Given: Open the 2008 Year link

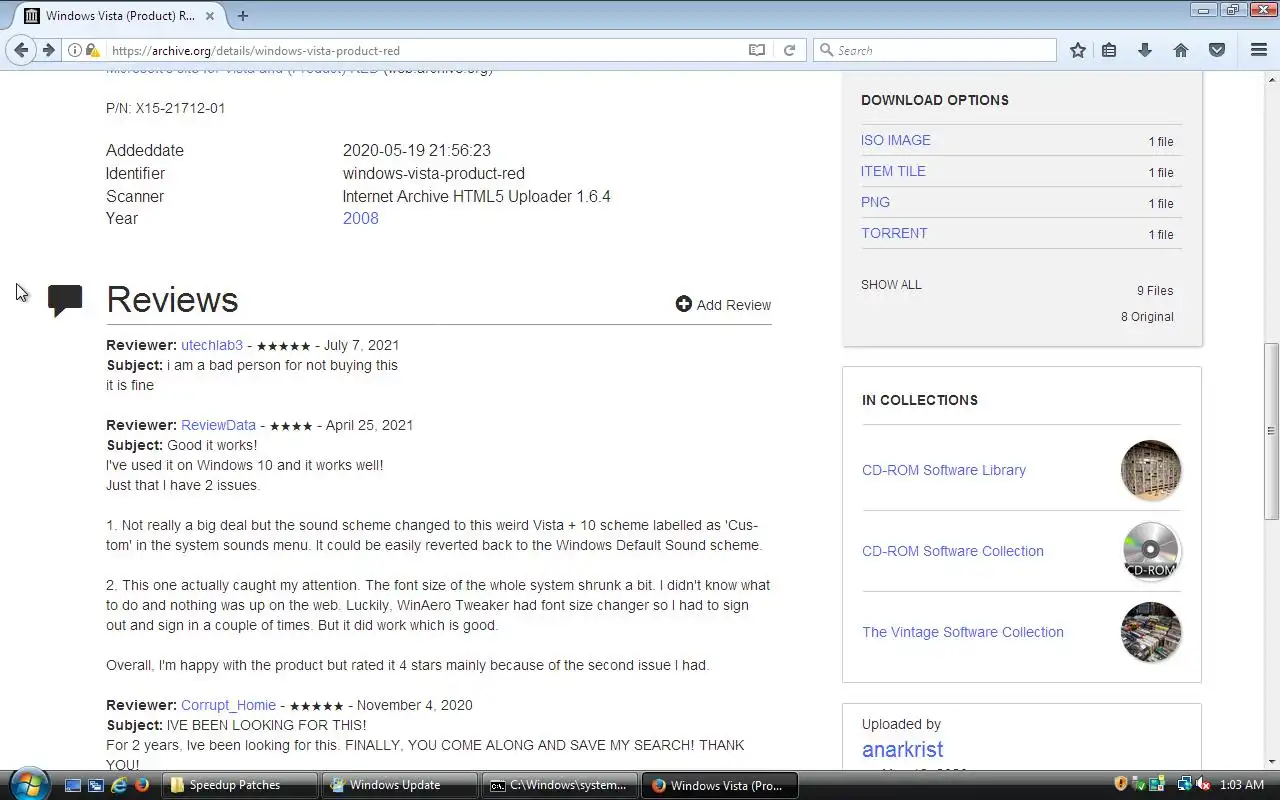Looking at the screenshot, I should (x=360, y=218).
